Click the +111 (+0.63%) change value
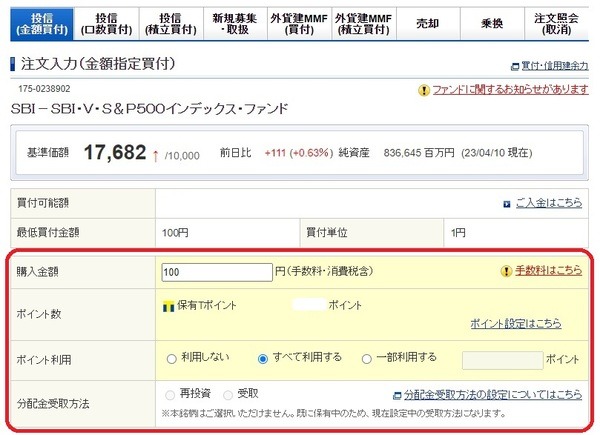Screen dimensions: 600x435 coord(298,153)
